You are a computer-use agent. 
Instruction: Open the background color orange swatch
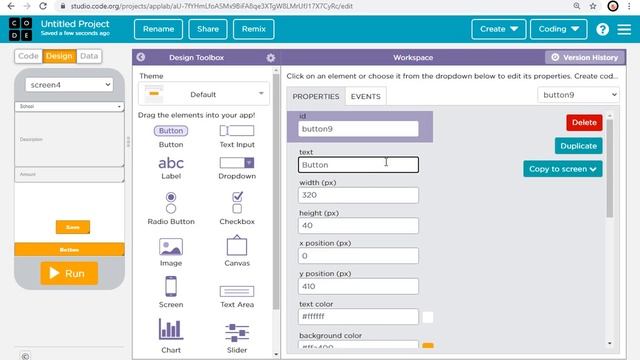pos(428,346)
